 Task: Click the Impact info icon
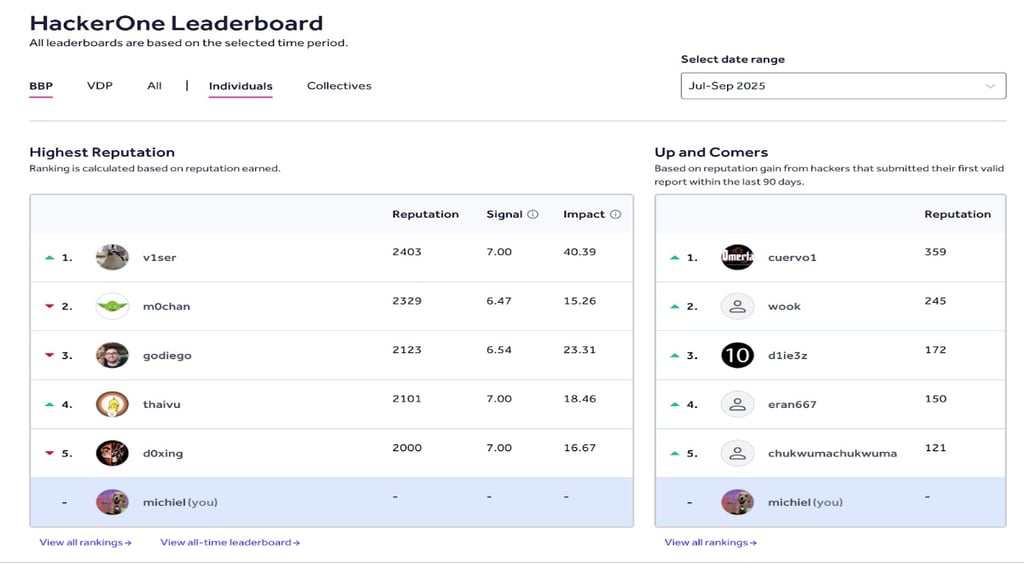(615, 214)
